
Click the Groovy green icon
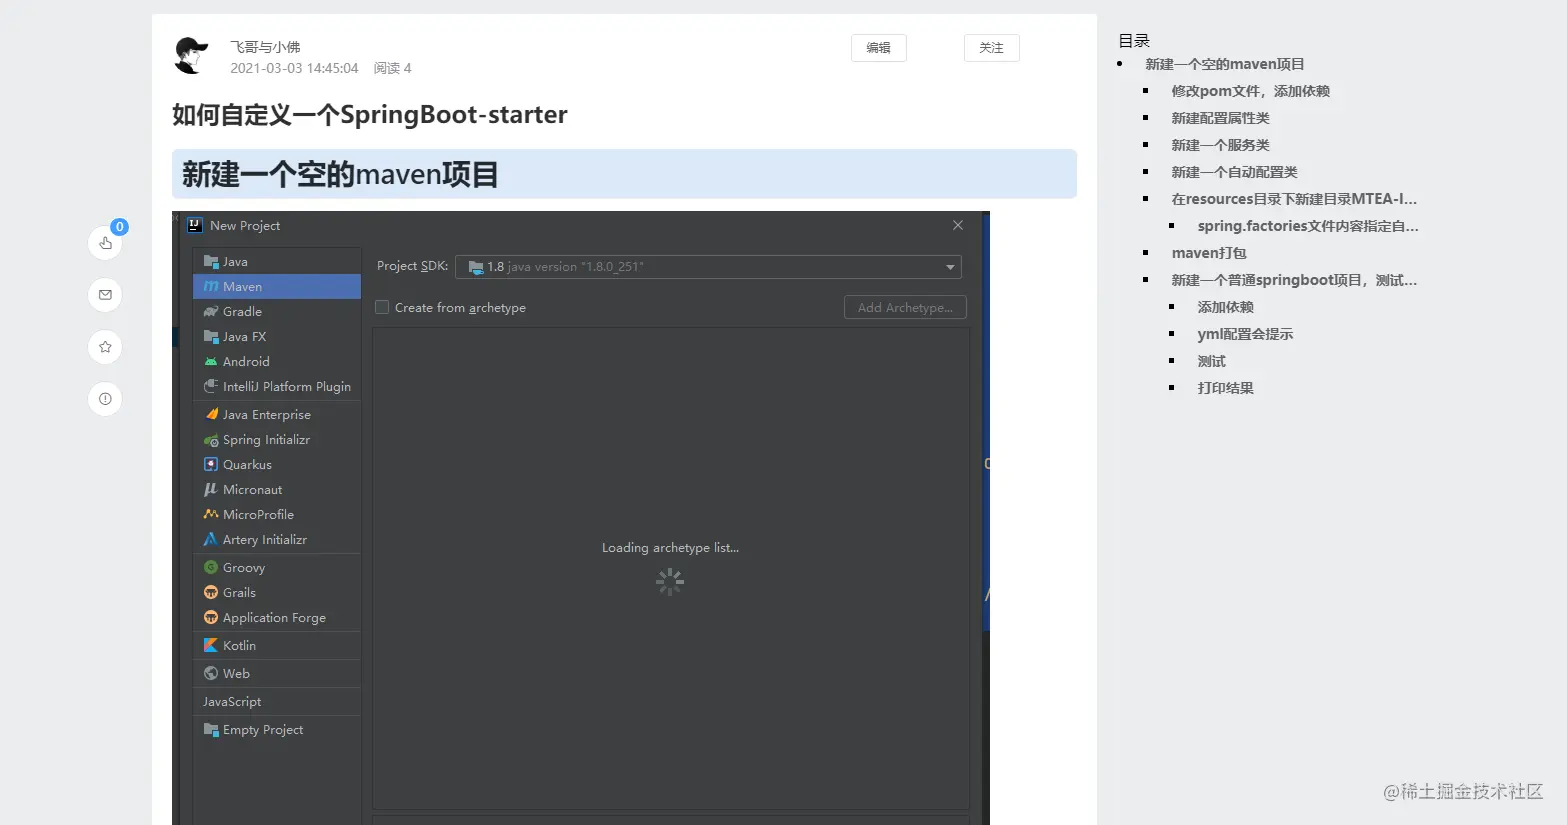click(x=211, y=567)
